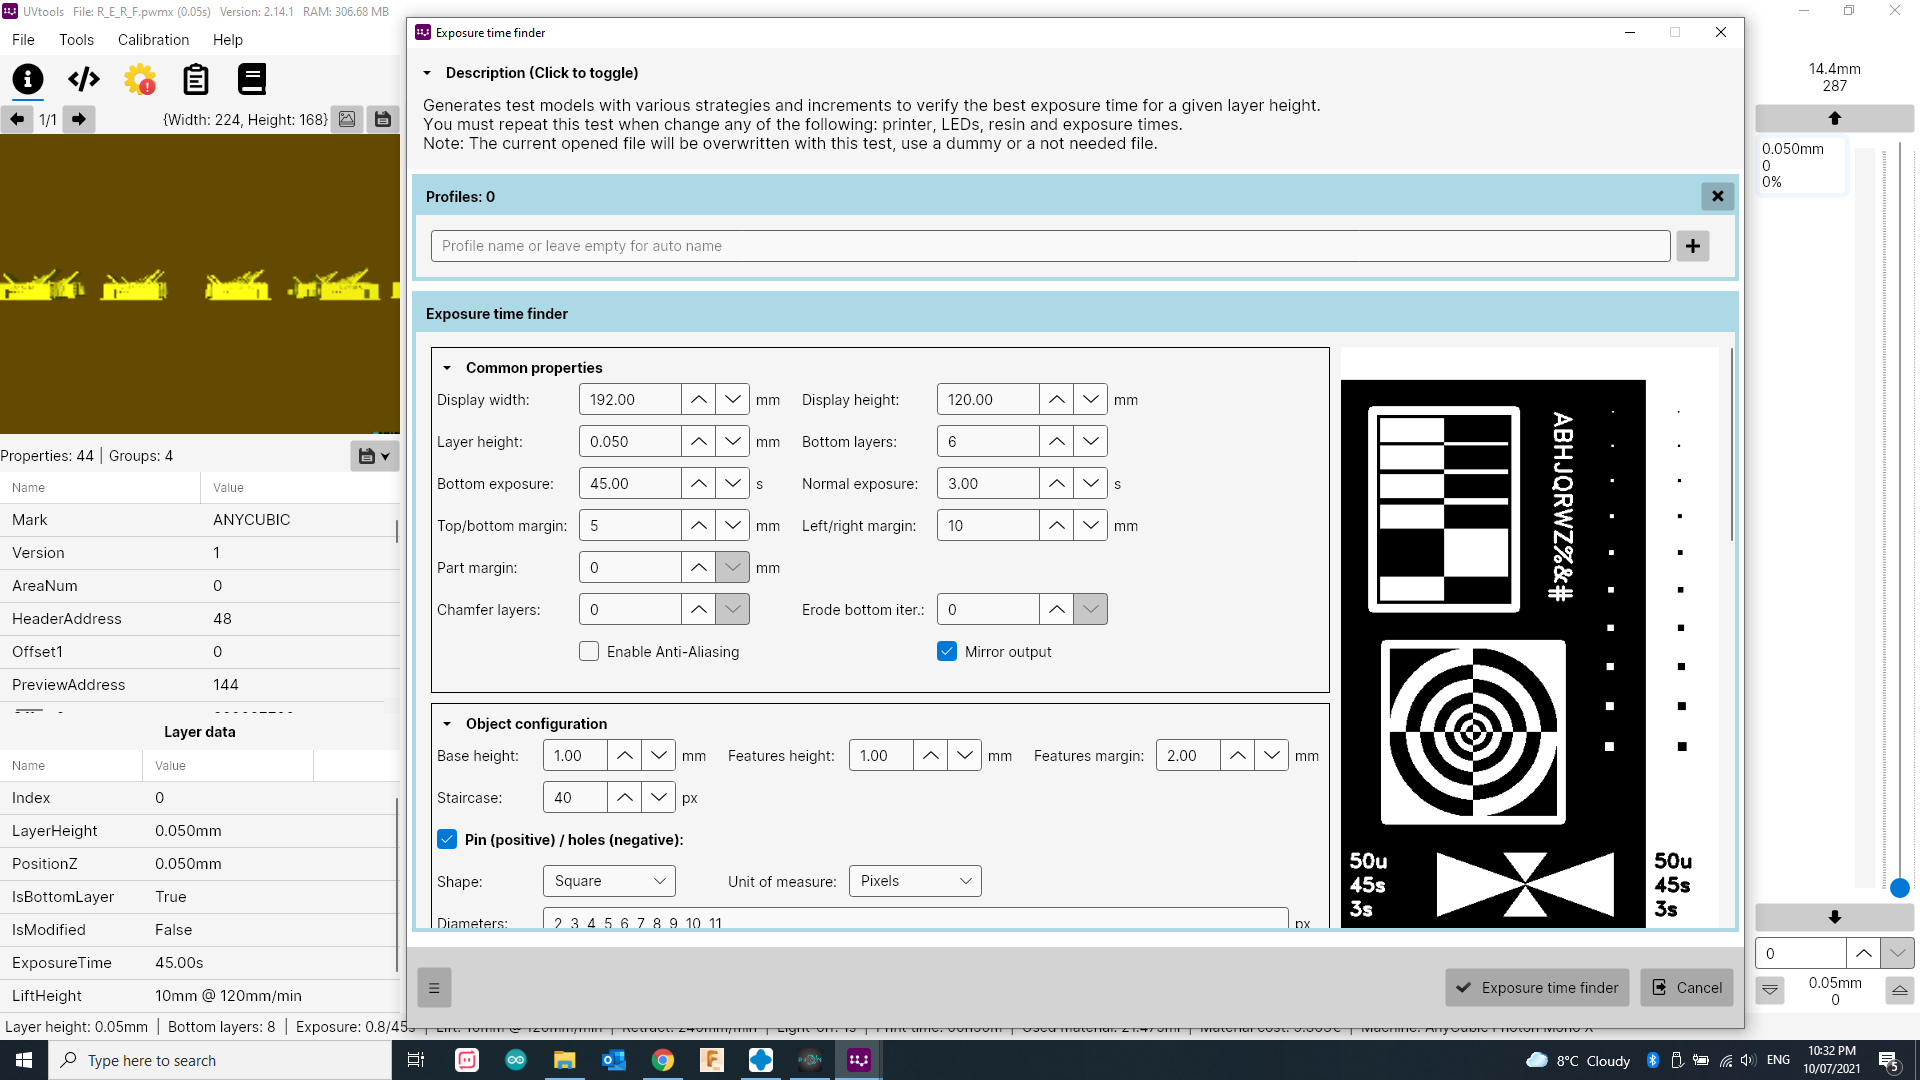Open the Calibration menu
The height and width of the screenshot is (1080, 1920).
[x=152, y=40]
